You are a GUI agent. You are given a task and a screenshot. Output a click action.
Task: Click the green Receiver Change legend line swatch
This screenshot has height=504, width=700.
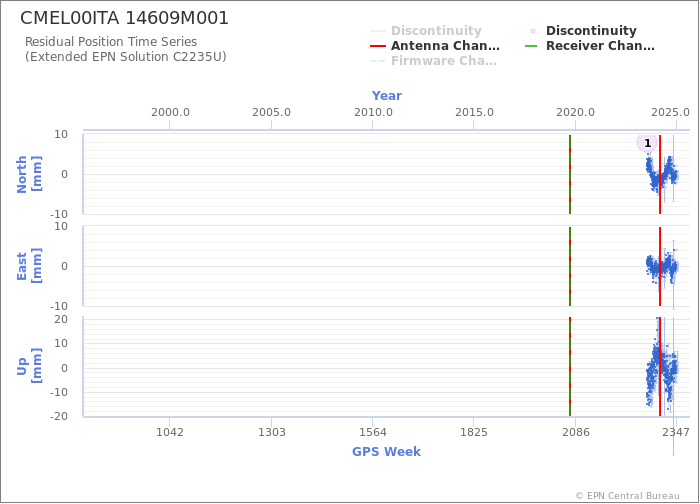(x=531, y=46)
